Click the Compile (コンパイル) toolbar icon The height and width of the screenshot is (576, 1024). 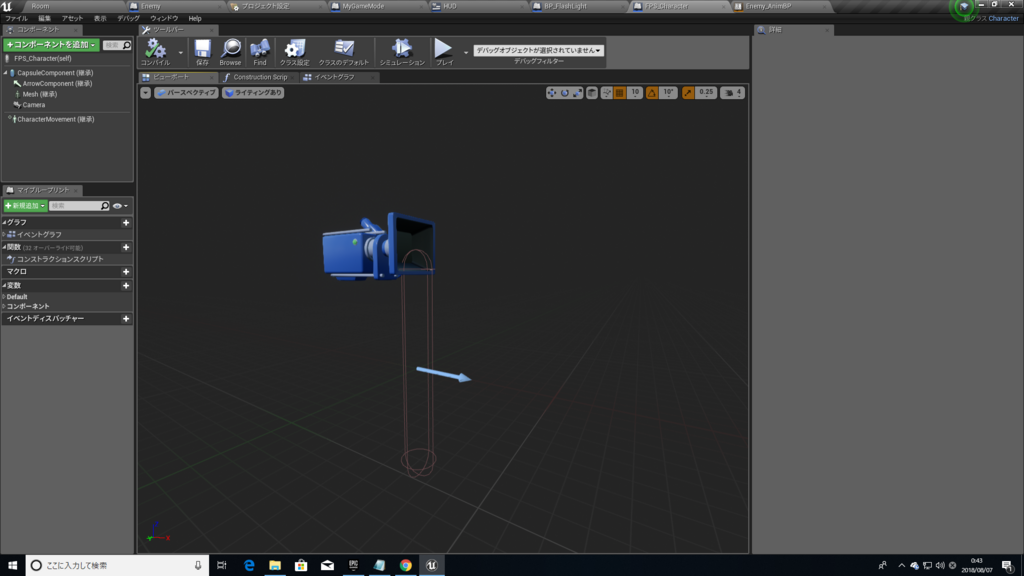point(155,52)
